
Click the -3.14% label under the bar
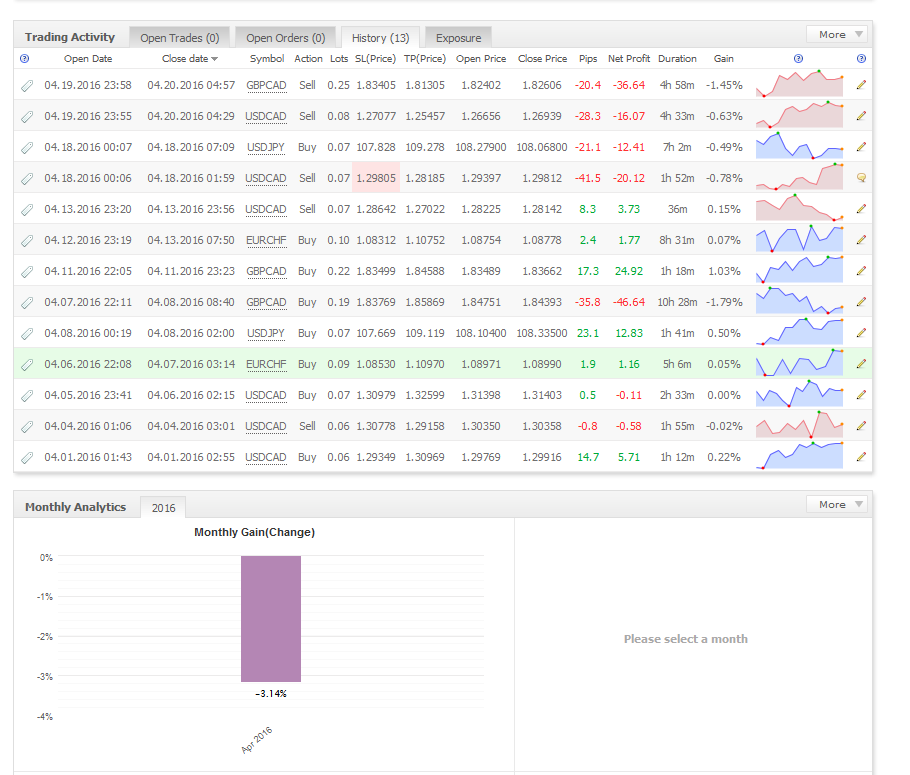(x=271, y=694)
